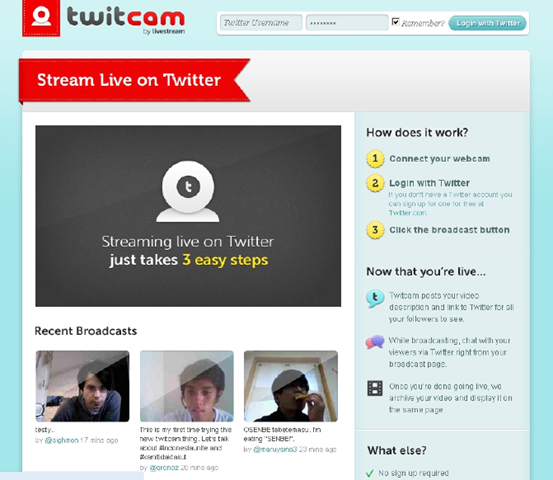Click the pink and purple chat bubbles icon

[375, 342]
